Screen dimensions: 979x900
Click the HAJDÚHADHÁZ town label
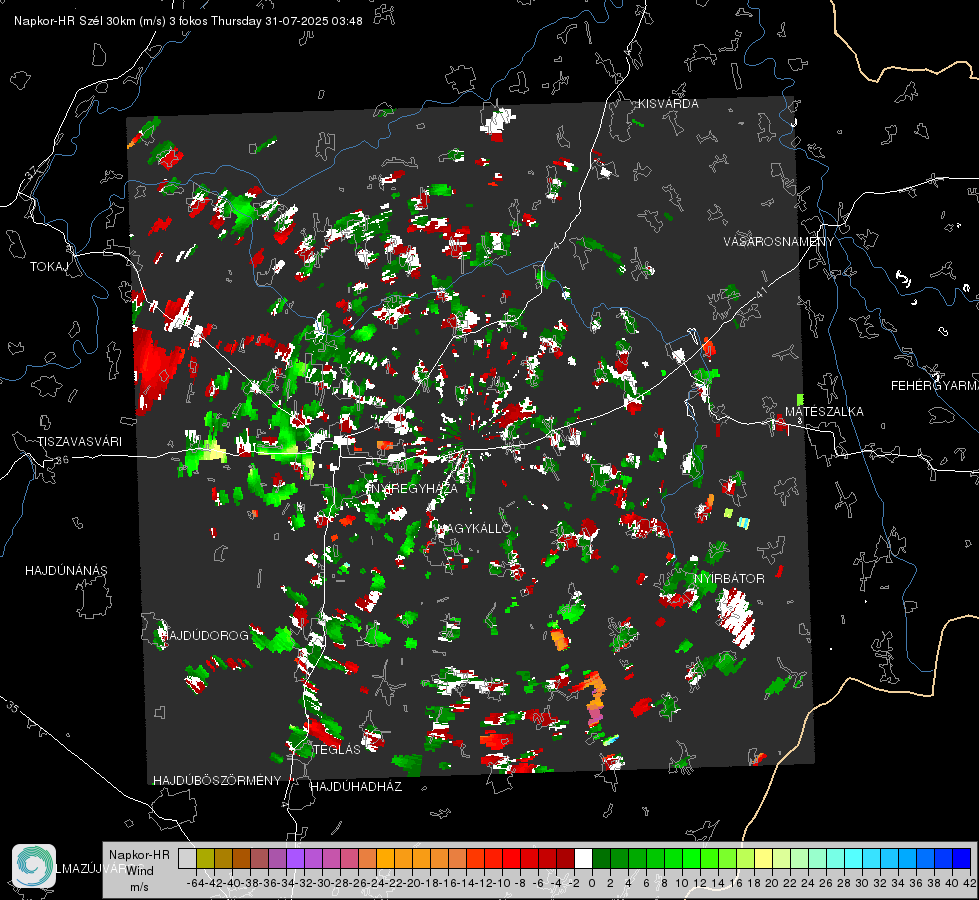coord(356,786)
